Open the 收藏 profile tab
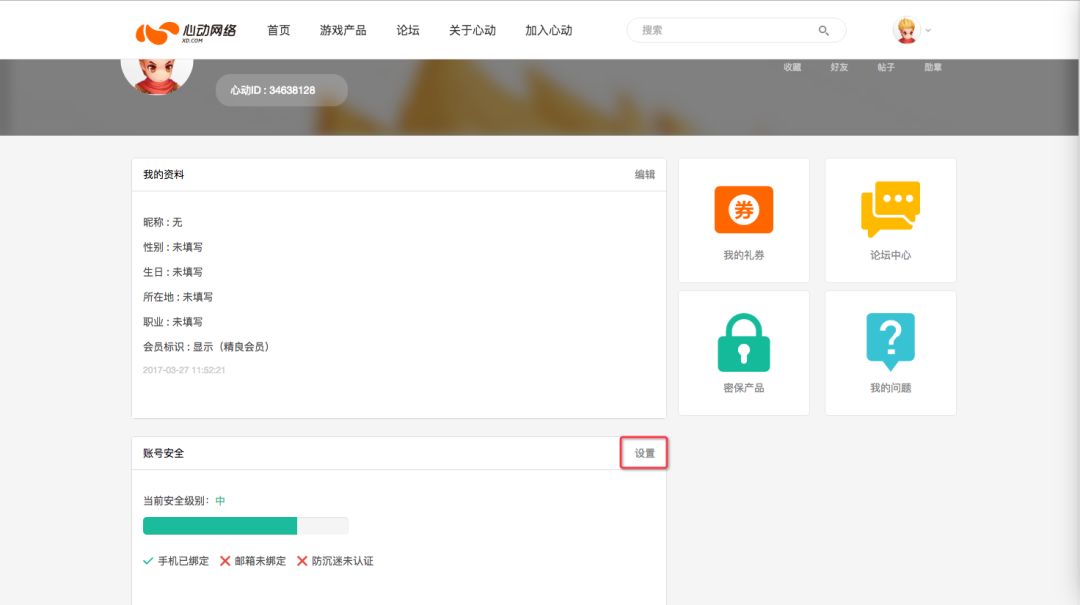 (x=792, y=67)
